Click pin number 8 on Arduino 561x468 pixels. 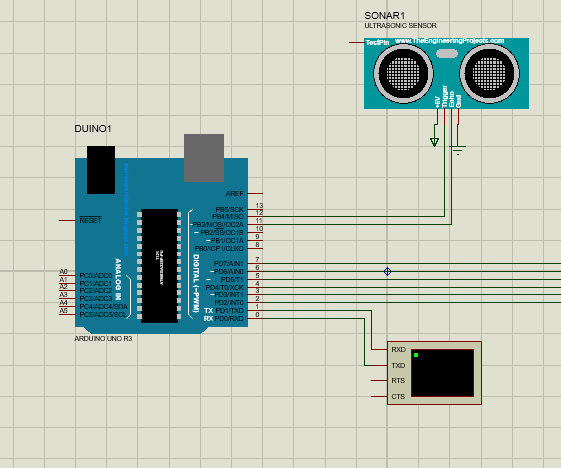tap(257, 245)
